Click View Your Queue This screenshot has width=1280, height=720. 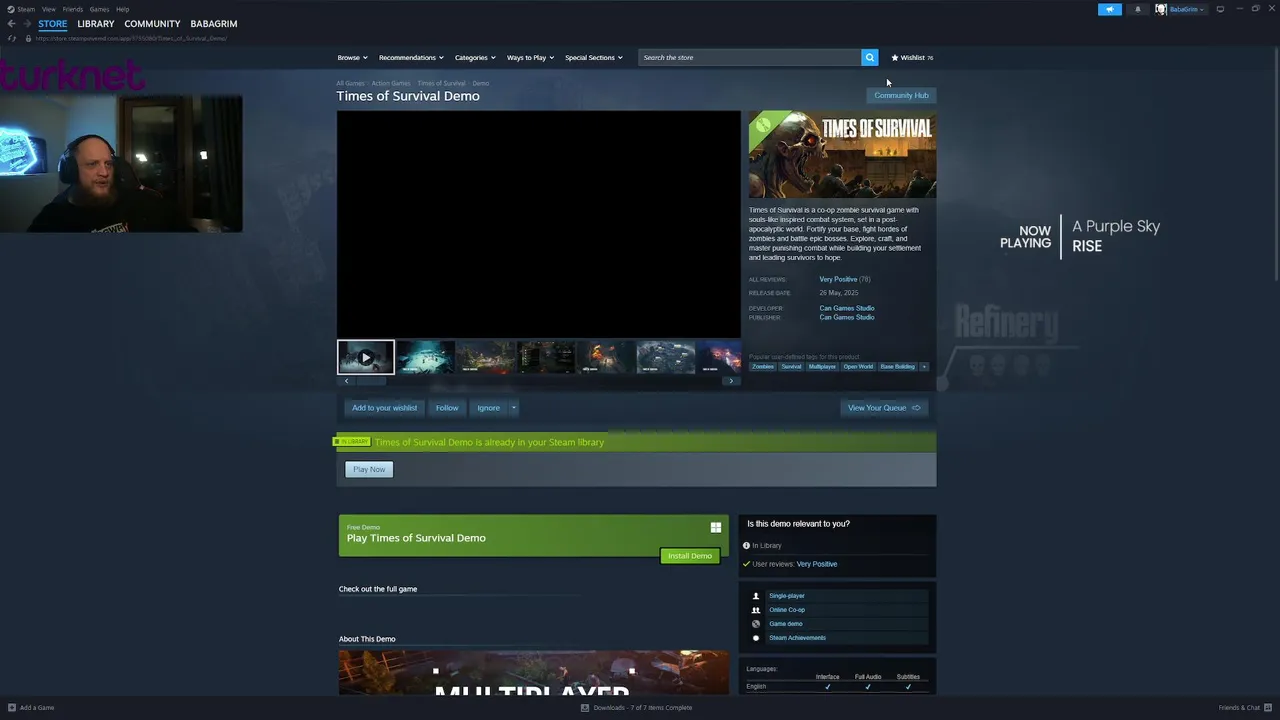pyautogui.click(x=884, y=408)
